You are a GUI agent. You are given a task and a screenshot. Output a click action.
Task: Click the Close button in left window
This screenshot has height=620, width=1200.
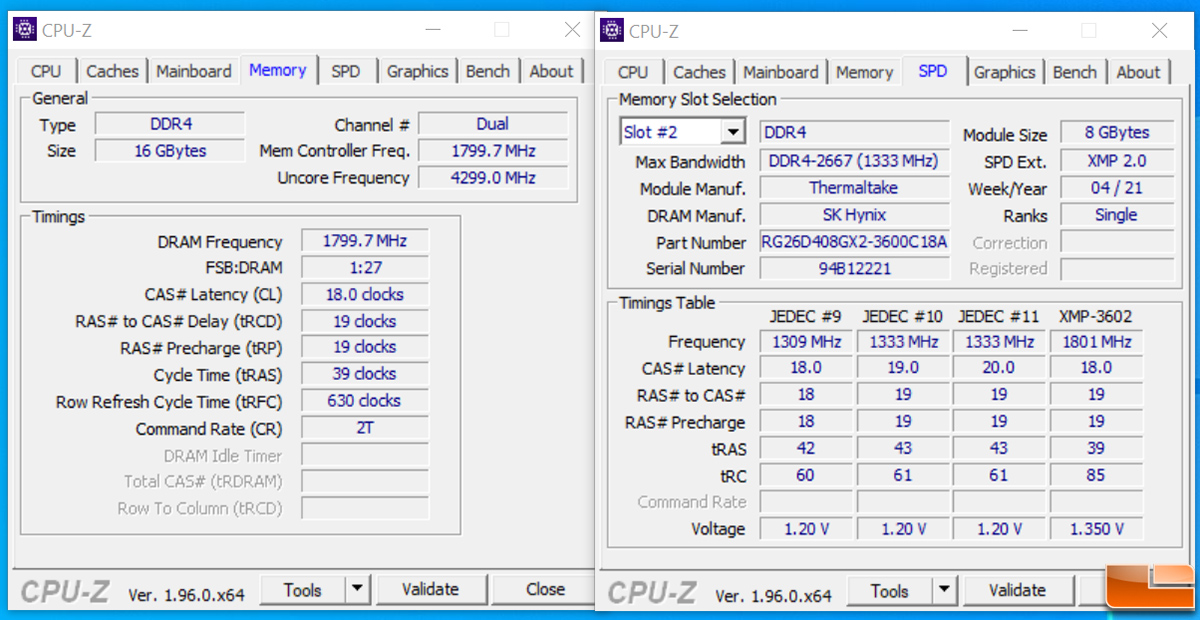click(x=545, y=590)
